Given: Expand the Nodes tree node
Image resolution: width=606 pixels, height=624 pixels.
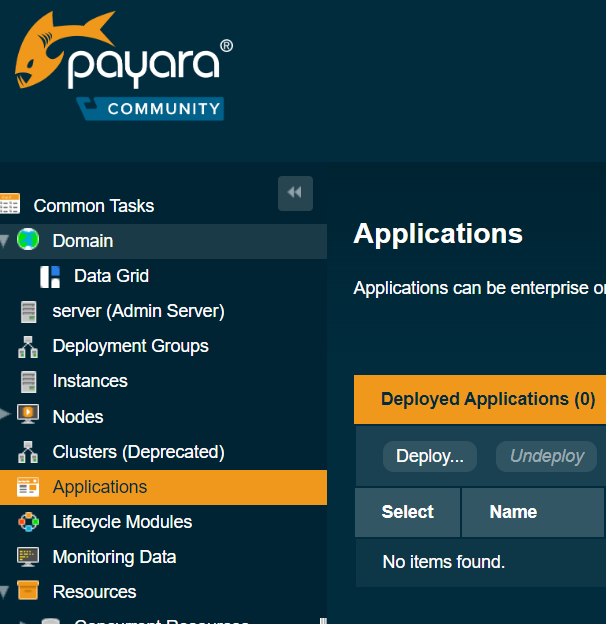Looking at the screenshot, I should coord(5,416).
